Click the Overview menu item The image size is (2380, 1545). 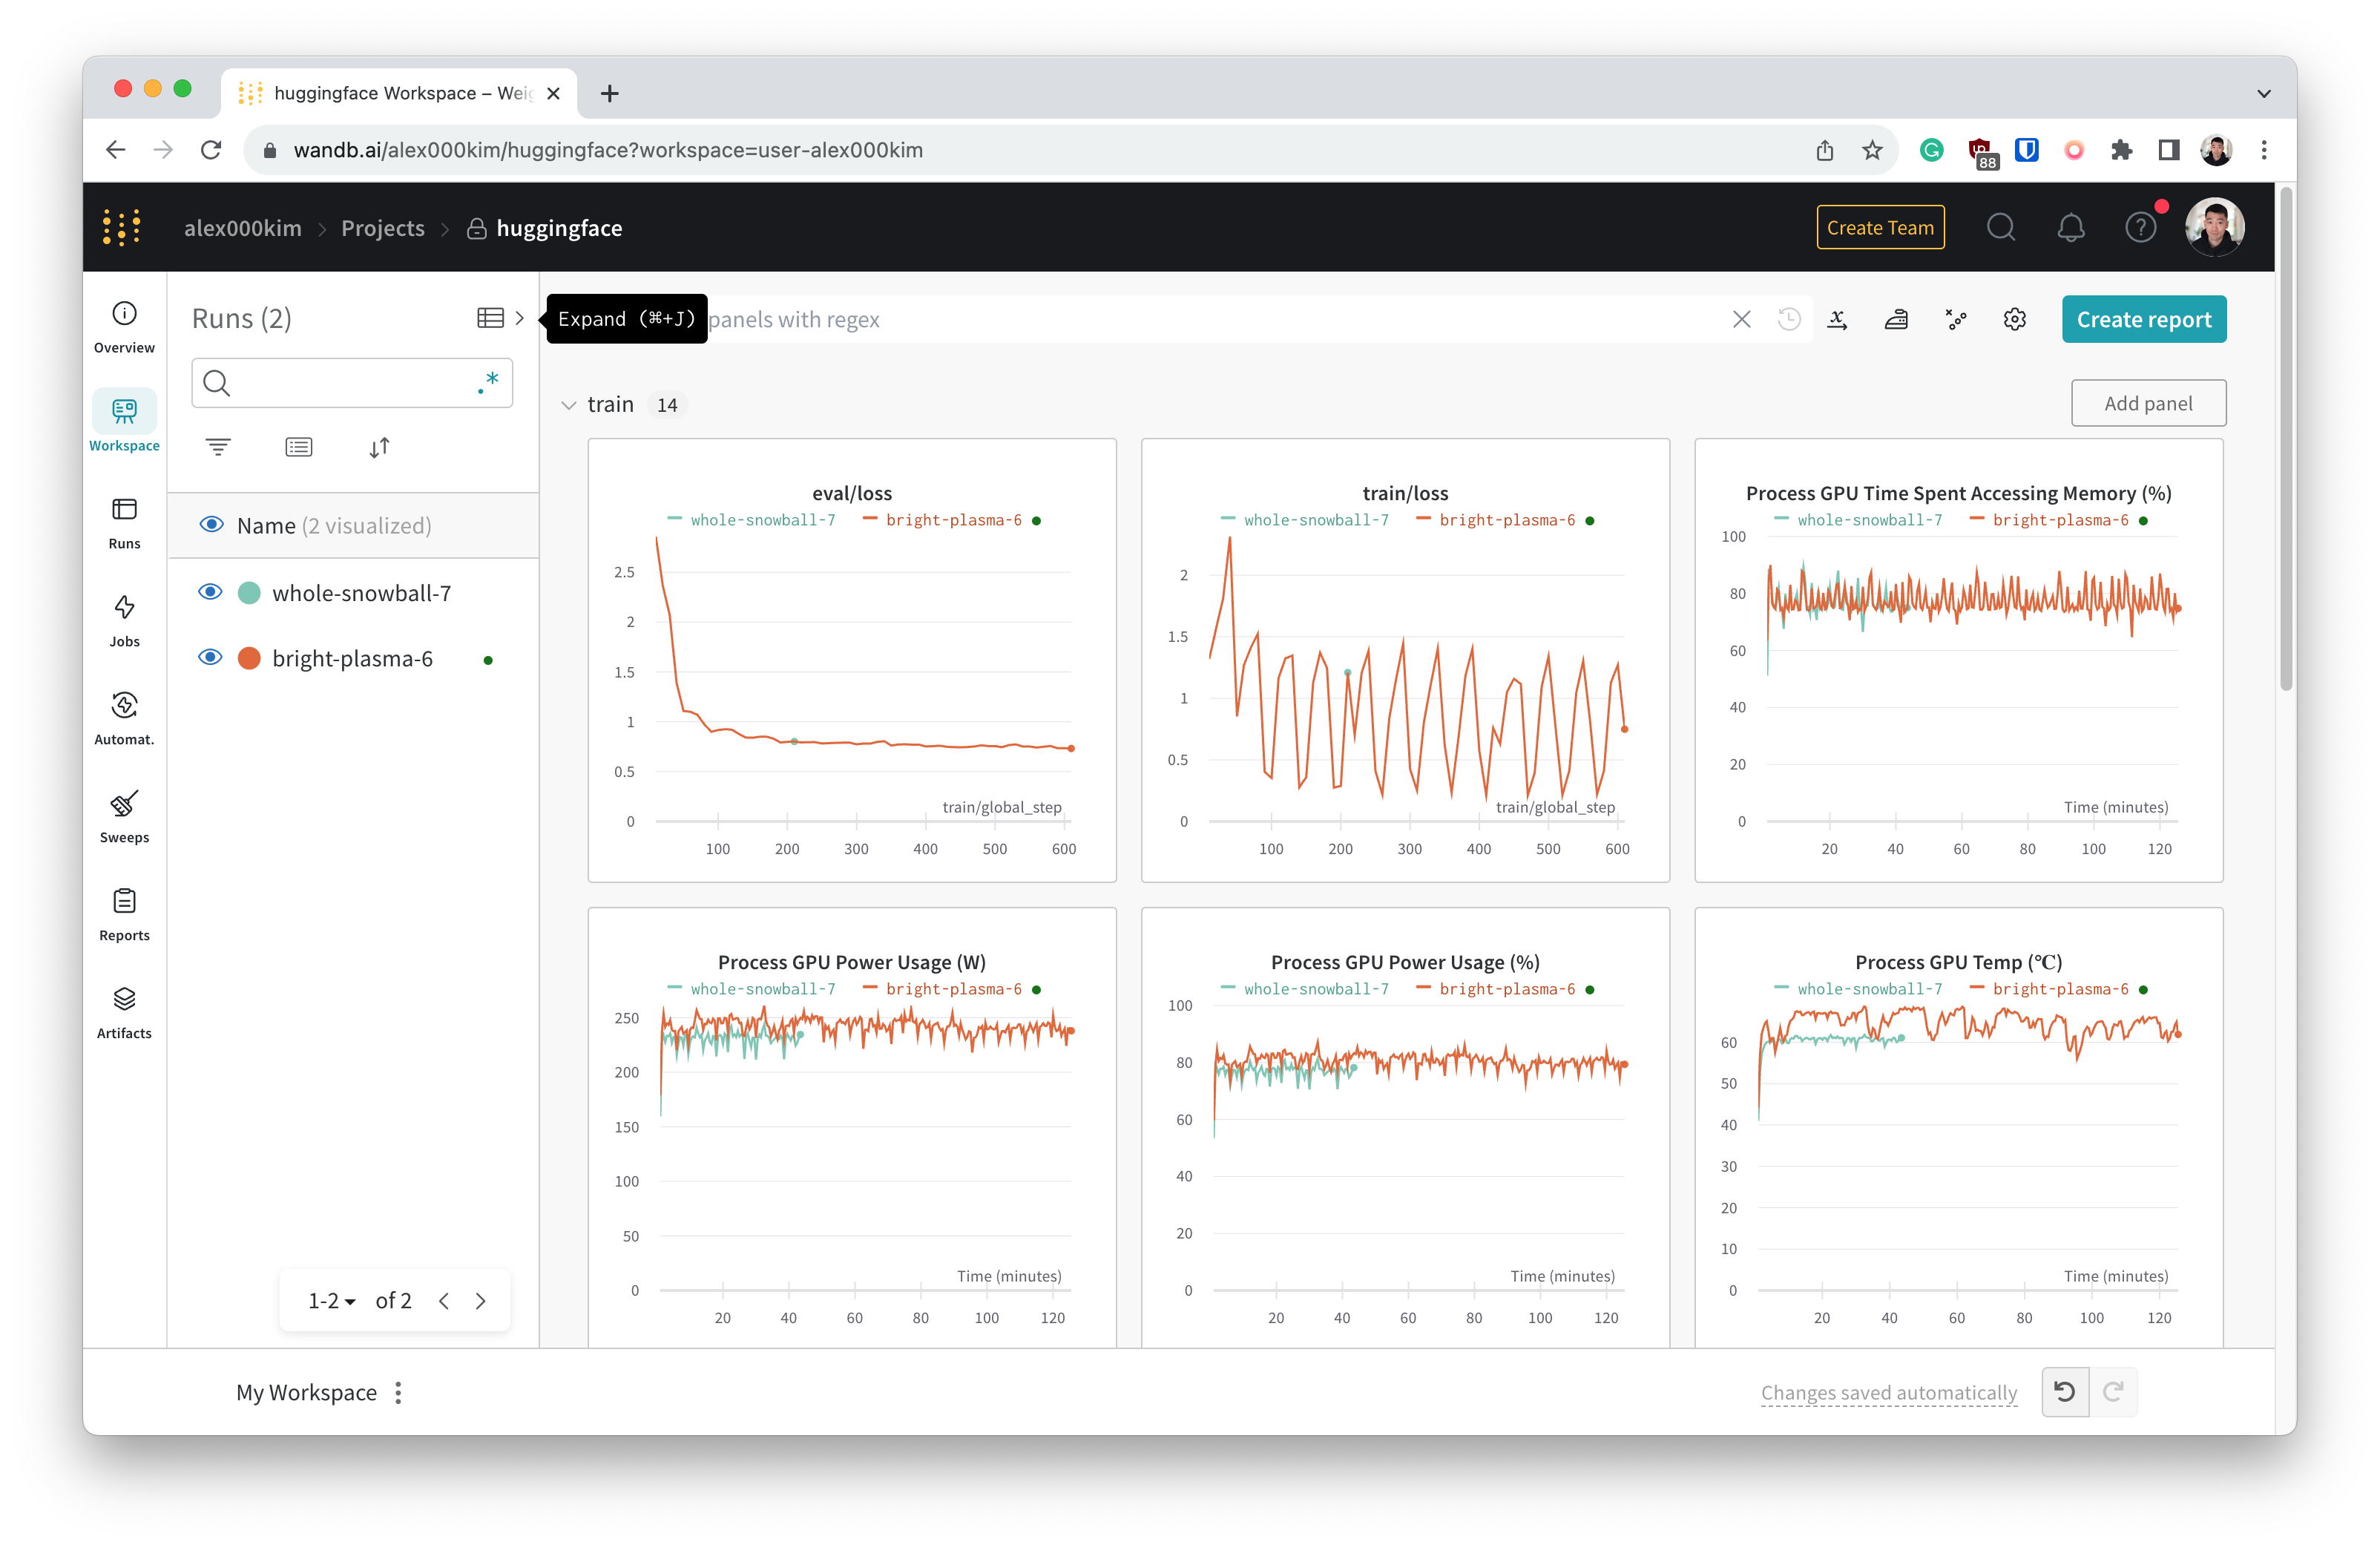click(122, 329)
